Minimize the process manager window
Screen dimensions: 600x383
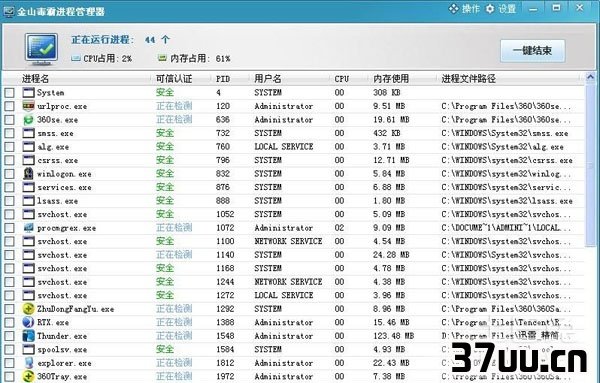[533, 8]
